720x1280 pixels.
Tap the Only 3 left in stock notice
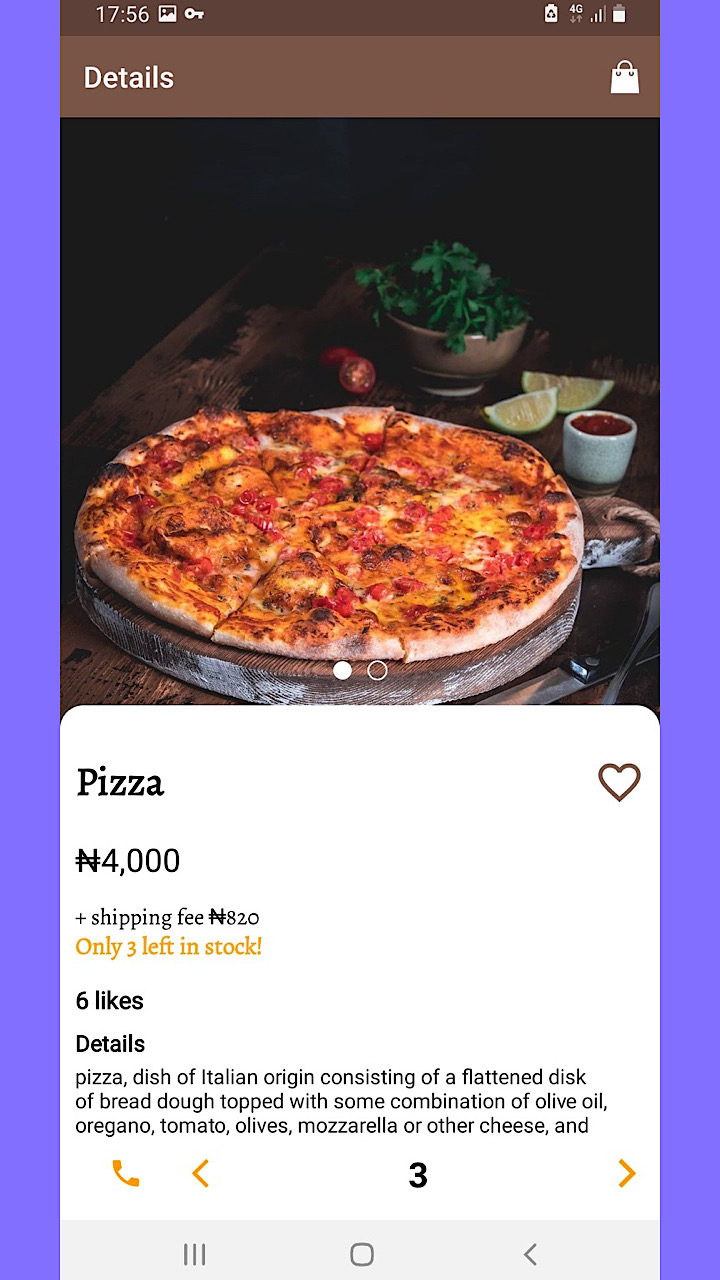[x=168, y=946]
